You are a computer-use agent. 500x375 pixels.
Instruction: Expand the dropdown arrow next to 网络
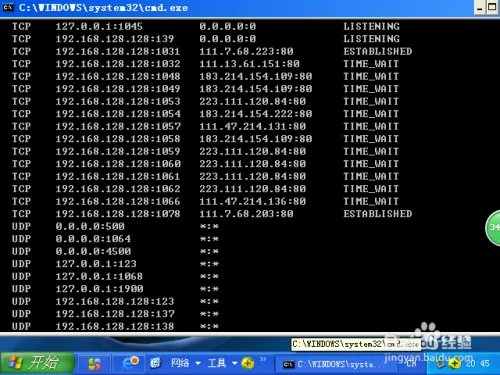[198, 363]
